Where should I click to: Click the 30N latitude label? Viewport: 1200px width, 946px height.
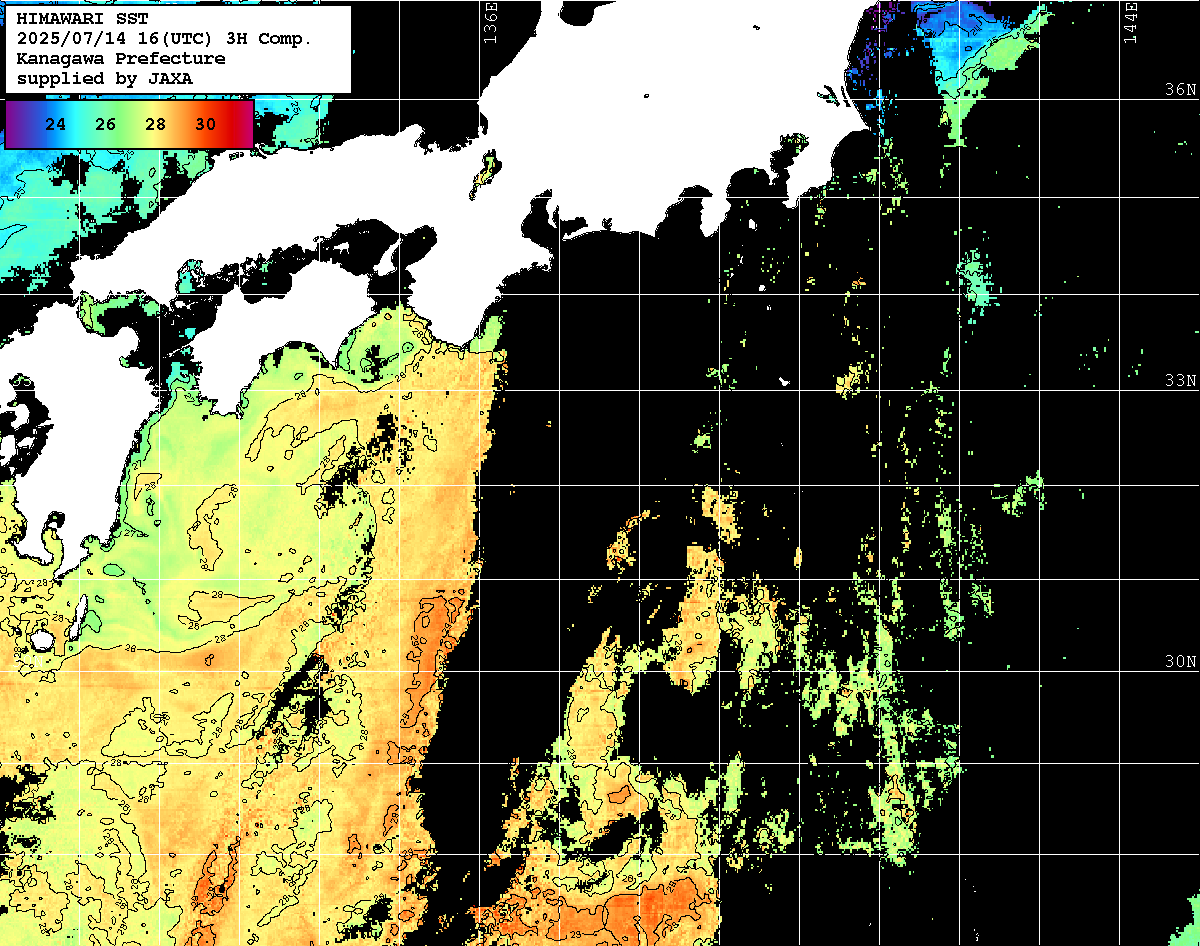pos(1180,662)
